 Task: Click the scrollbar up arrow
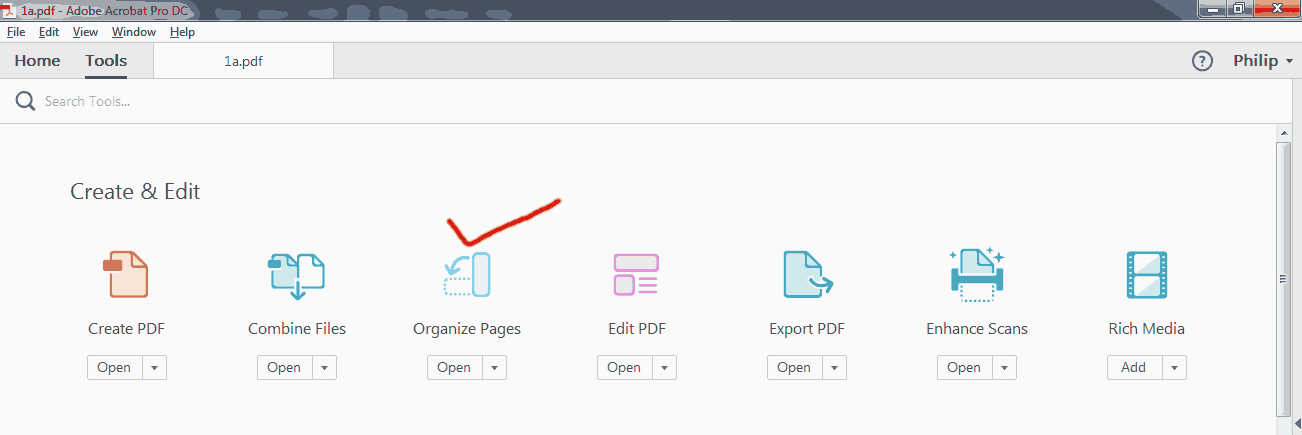1285,132
